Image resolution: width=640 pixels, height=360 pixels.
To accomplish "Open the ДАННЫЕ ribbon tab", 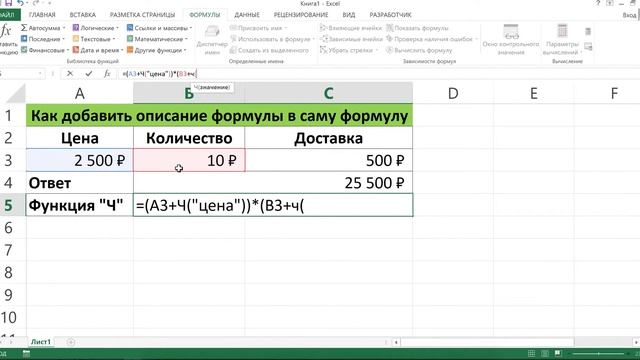I will point(247,15).
